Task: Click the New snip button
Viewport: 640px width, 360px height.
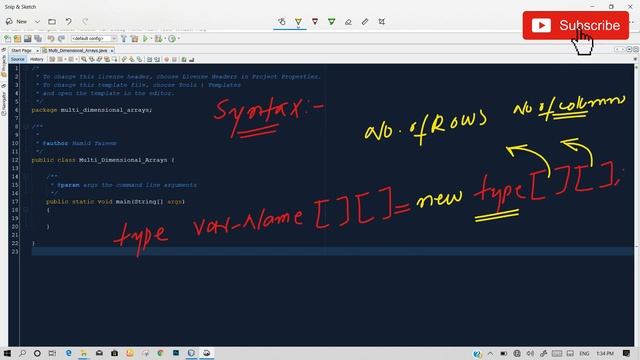Action: [16, 22]
